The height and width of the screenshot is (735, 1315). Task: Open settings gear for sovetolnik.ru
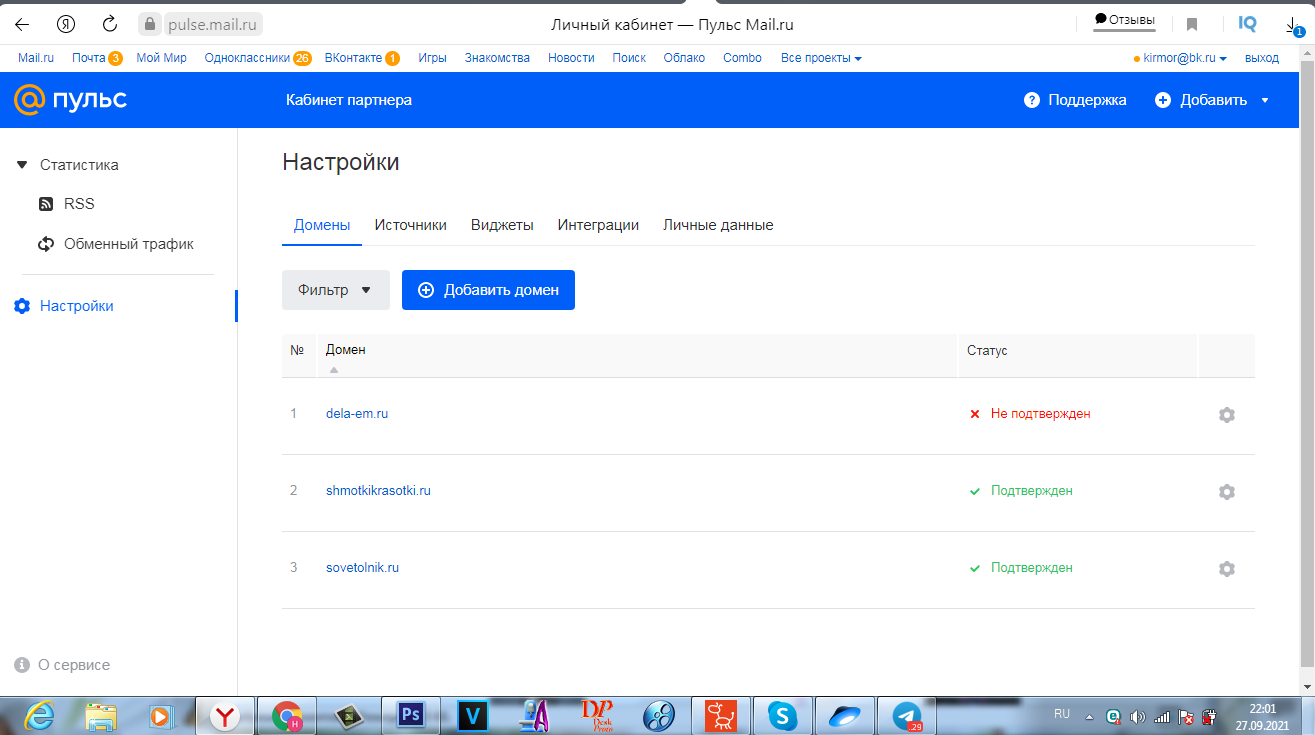coord(1227,568)
